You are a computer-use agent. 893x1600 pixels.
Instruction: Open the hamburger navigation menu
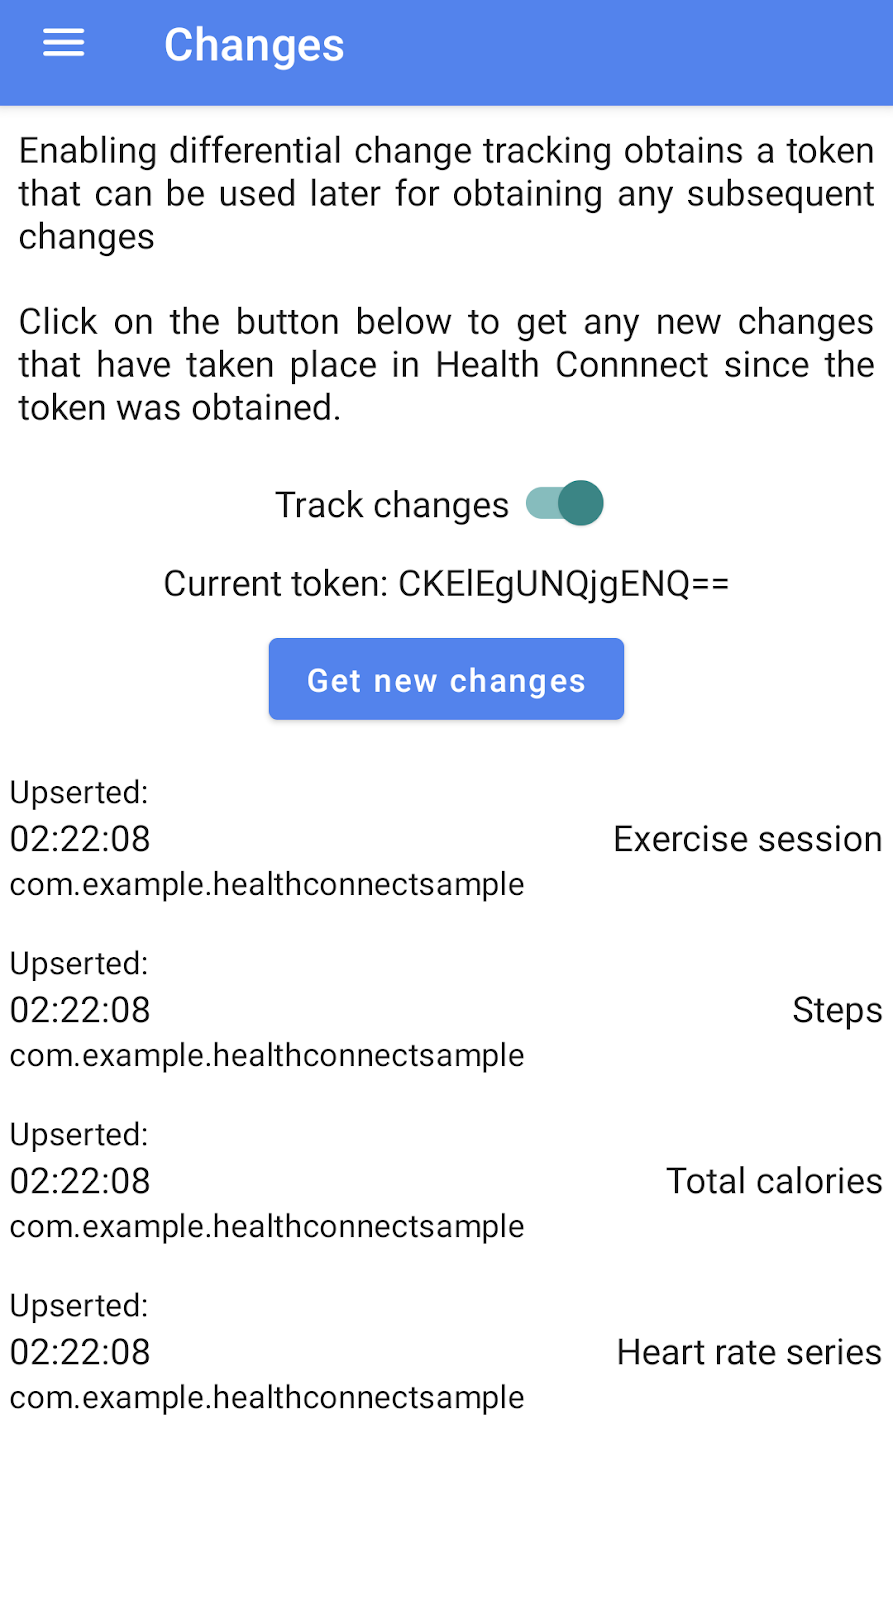[x=63, y=44]
